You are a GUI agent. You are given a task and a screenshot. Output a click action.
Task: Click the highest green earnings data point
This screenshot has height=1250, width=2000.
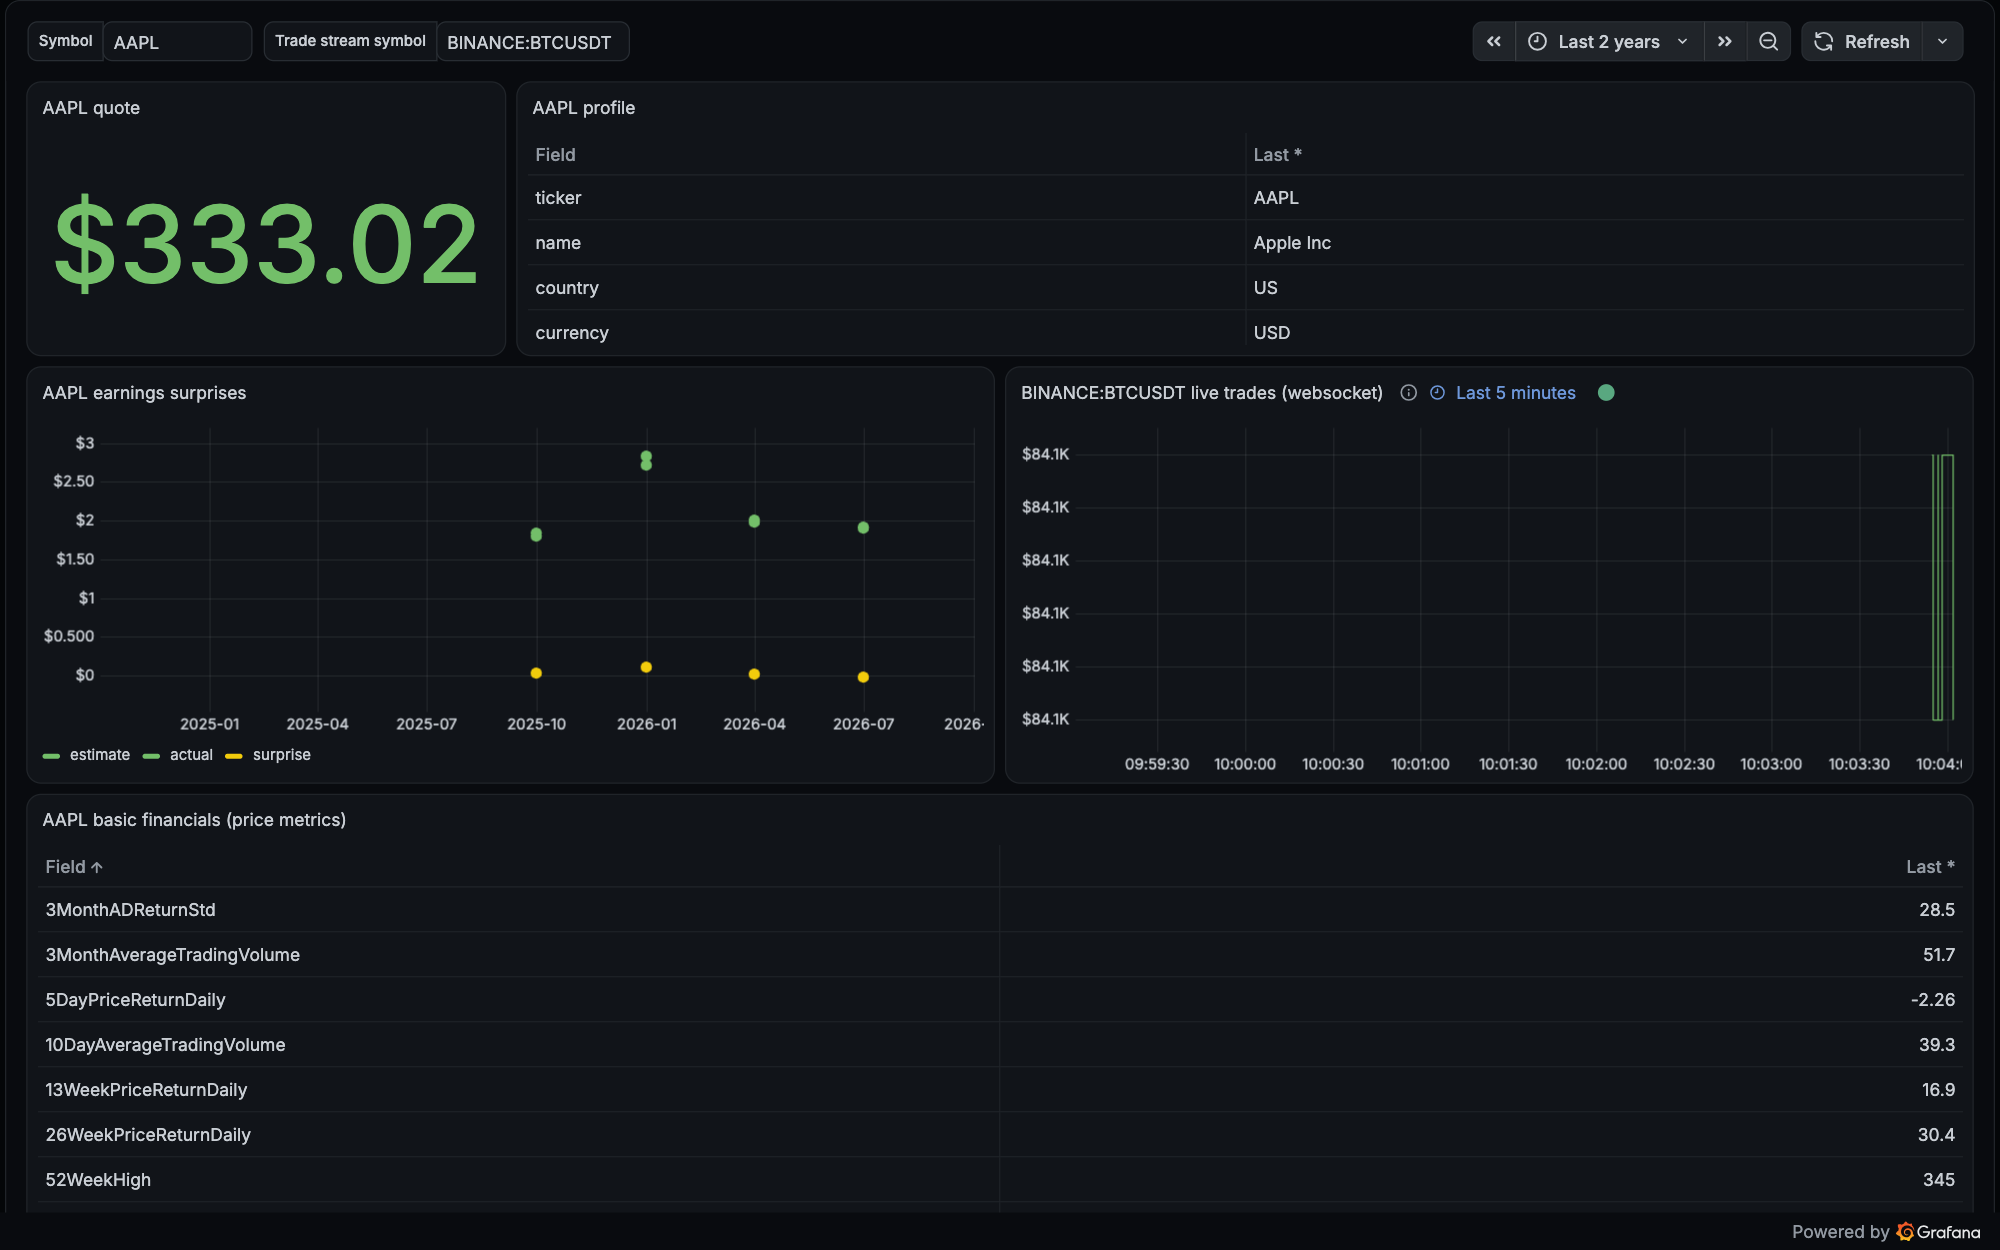click(646, 456)
